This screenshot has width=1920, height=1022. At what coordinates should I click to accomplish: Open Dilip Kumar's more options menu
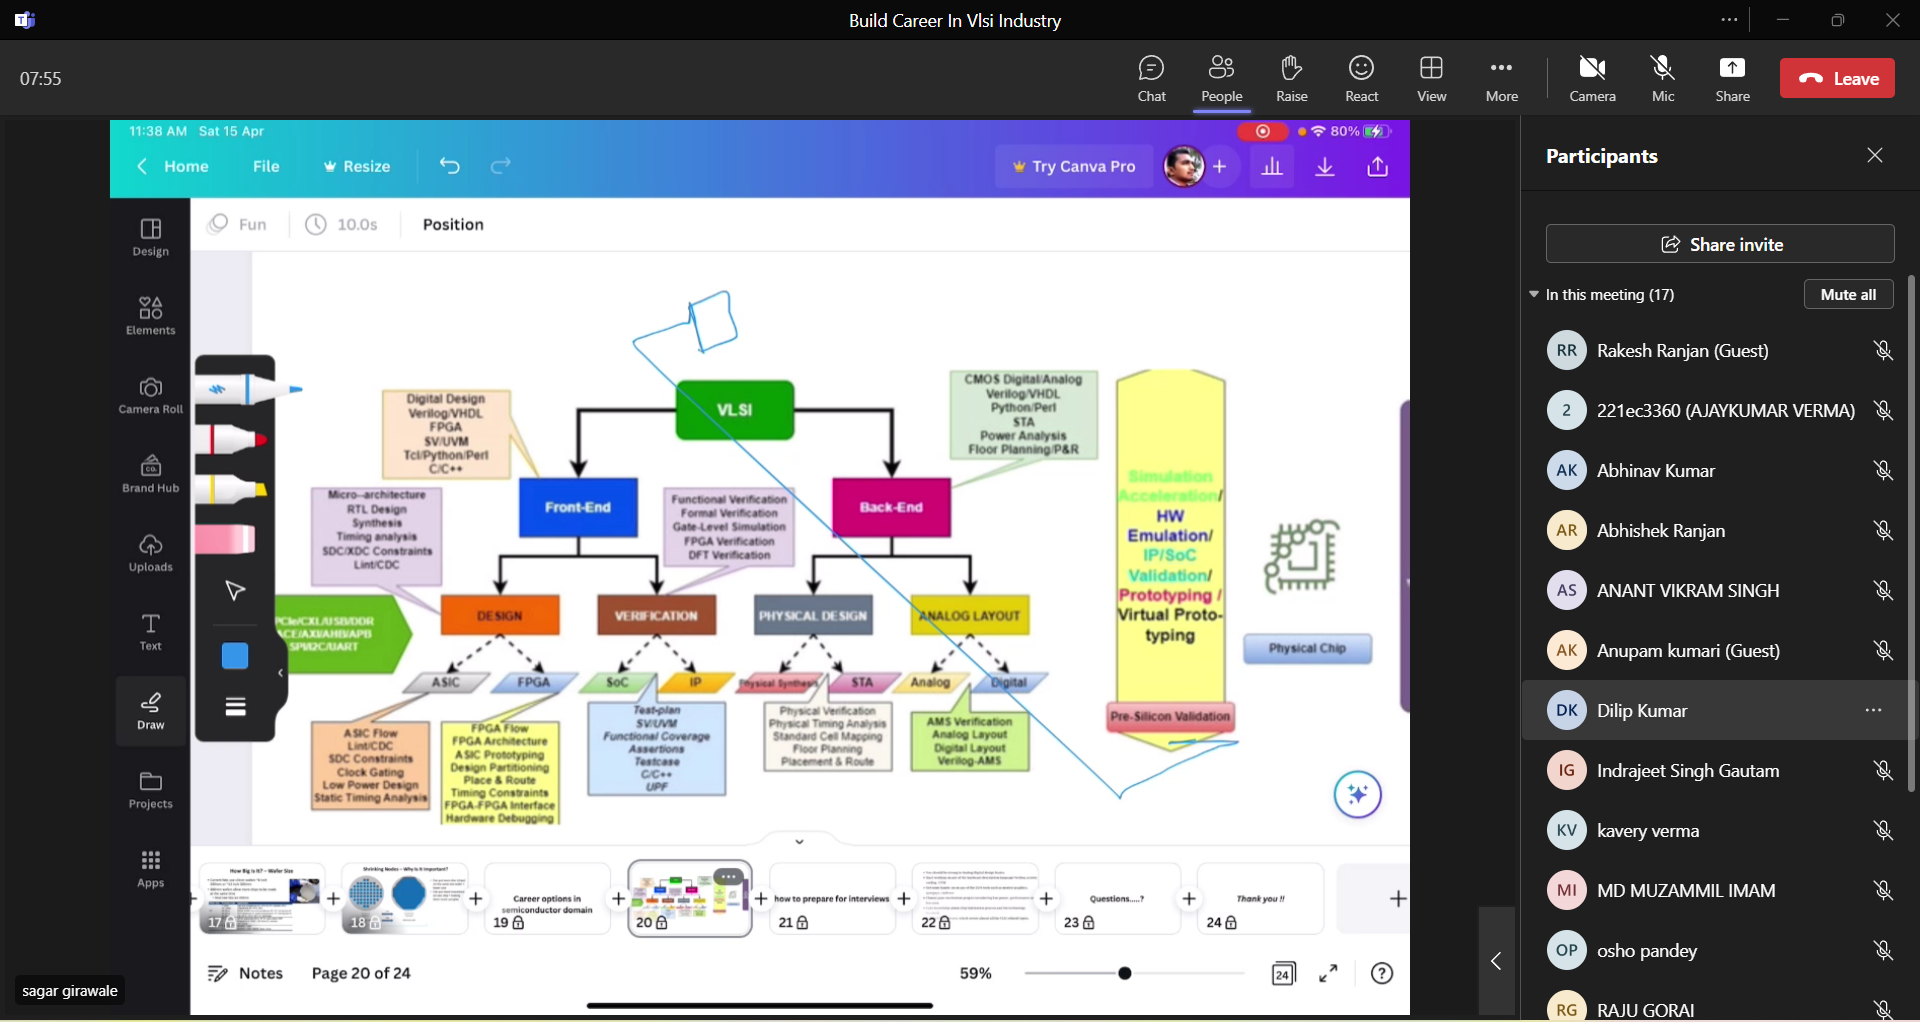[1873, 710]
